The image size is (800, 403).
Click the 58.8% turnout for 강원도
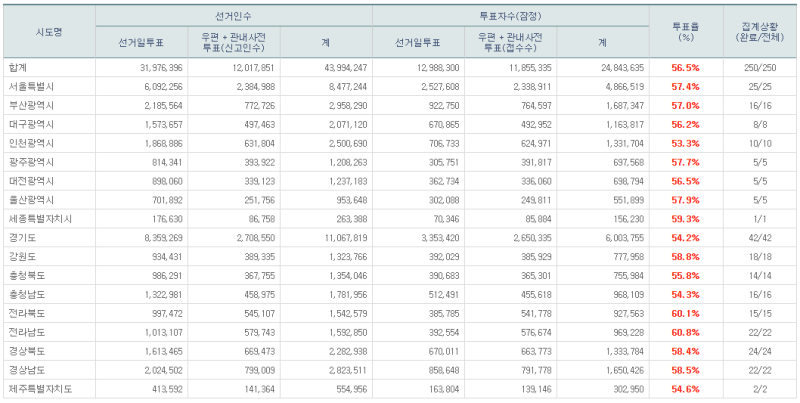click(685, 257)
